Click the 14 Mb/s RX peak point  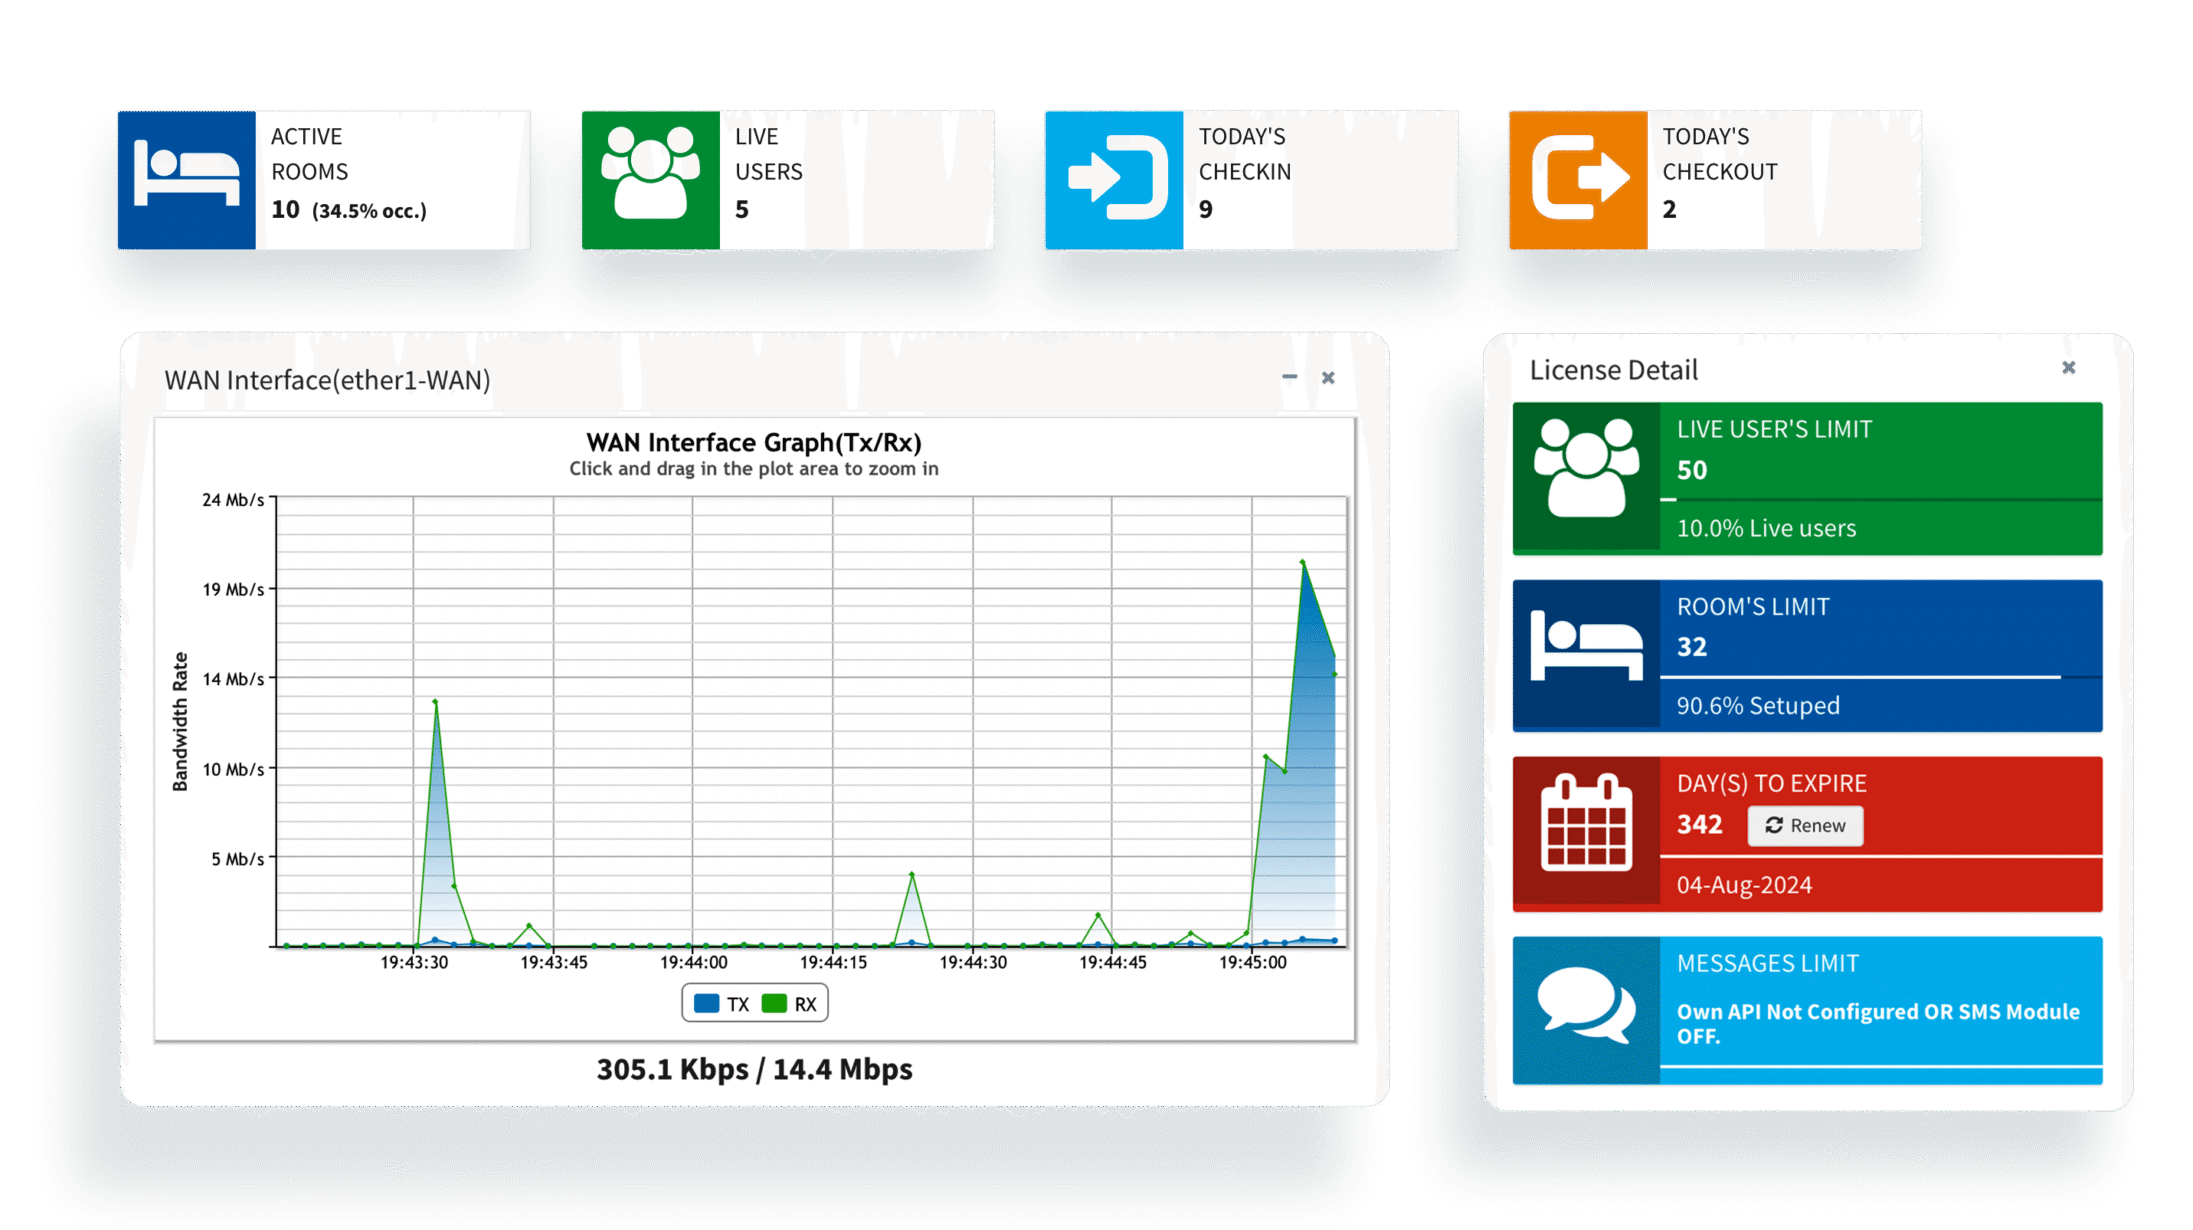(x=435, y=702)
